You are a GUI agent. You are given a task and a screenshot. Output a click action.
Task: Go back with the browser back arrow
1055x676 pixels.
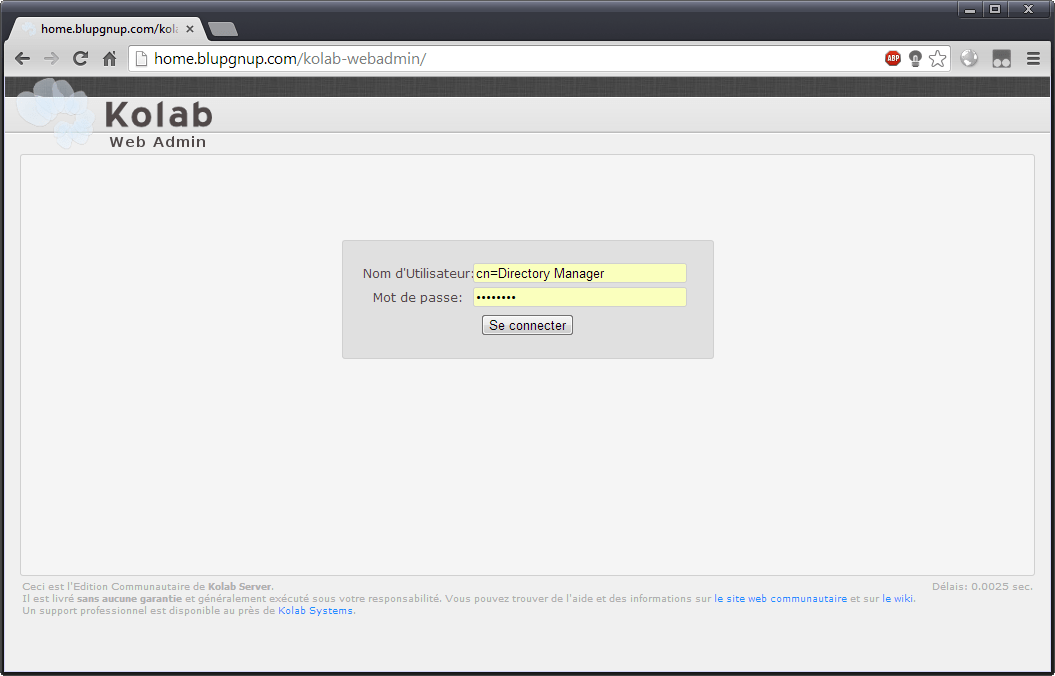[x=22, y=59]
